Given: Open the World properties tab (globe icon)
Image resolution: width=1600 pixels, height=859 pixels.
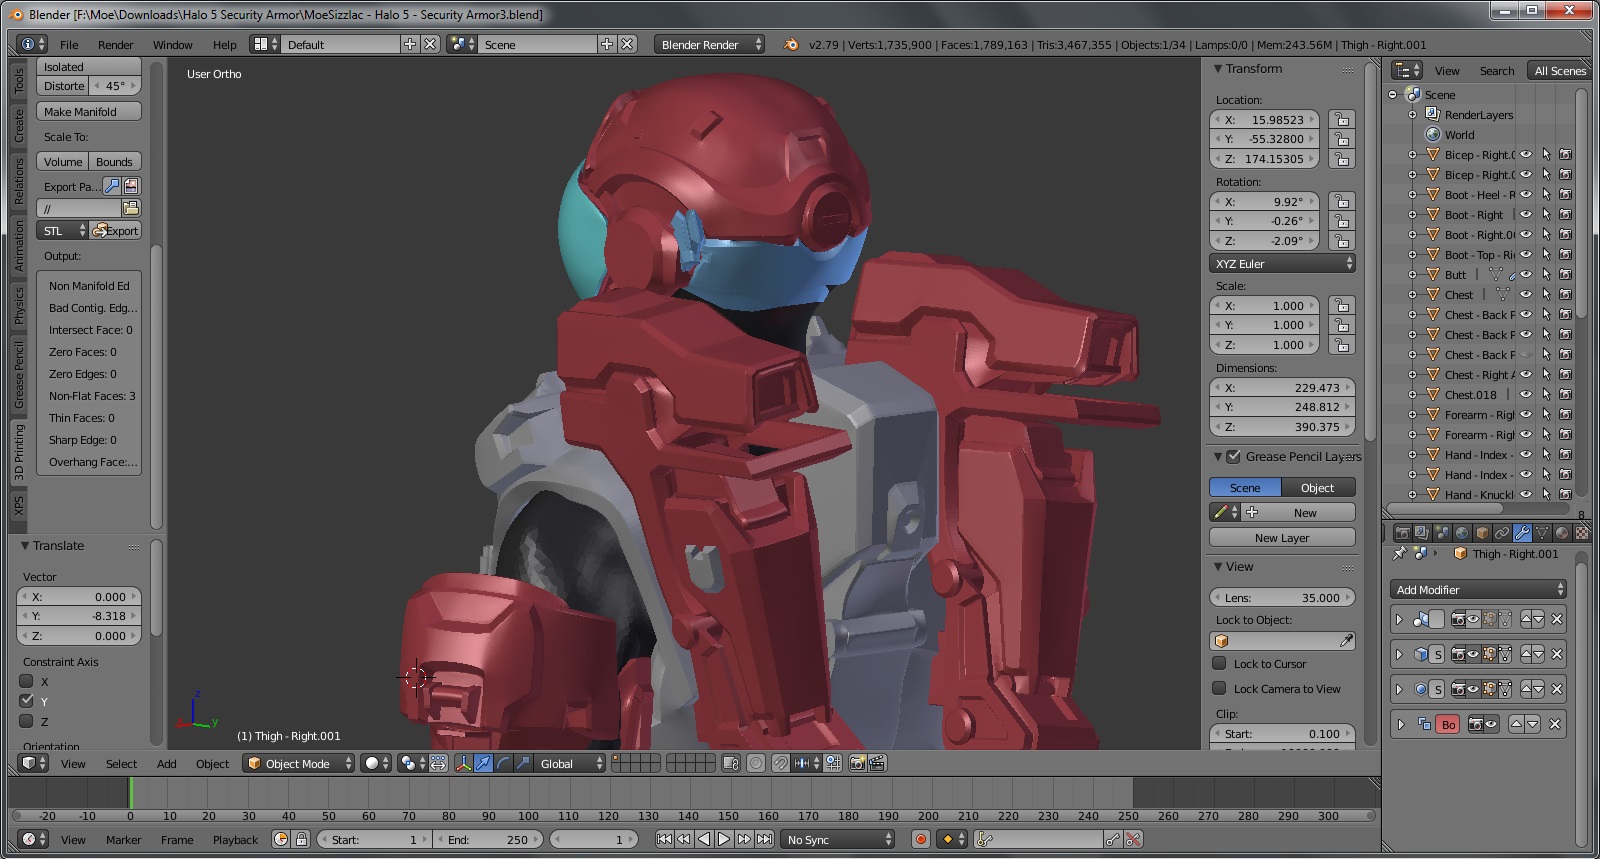Looking at the screenshot, I should (x=1462, y=533).
